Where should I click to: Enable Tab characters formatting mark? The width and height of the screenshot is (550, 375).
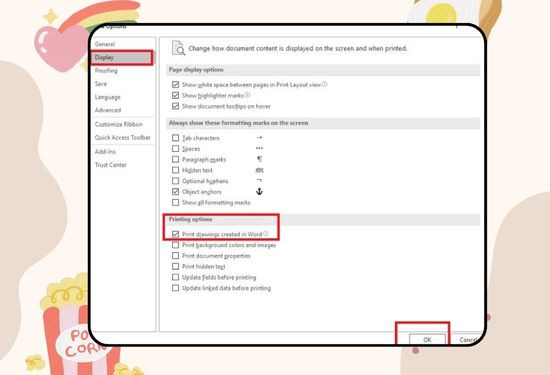[x=175, y=138]
